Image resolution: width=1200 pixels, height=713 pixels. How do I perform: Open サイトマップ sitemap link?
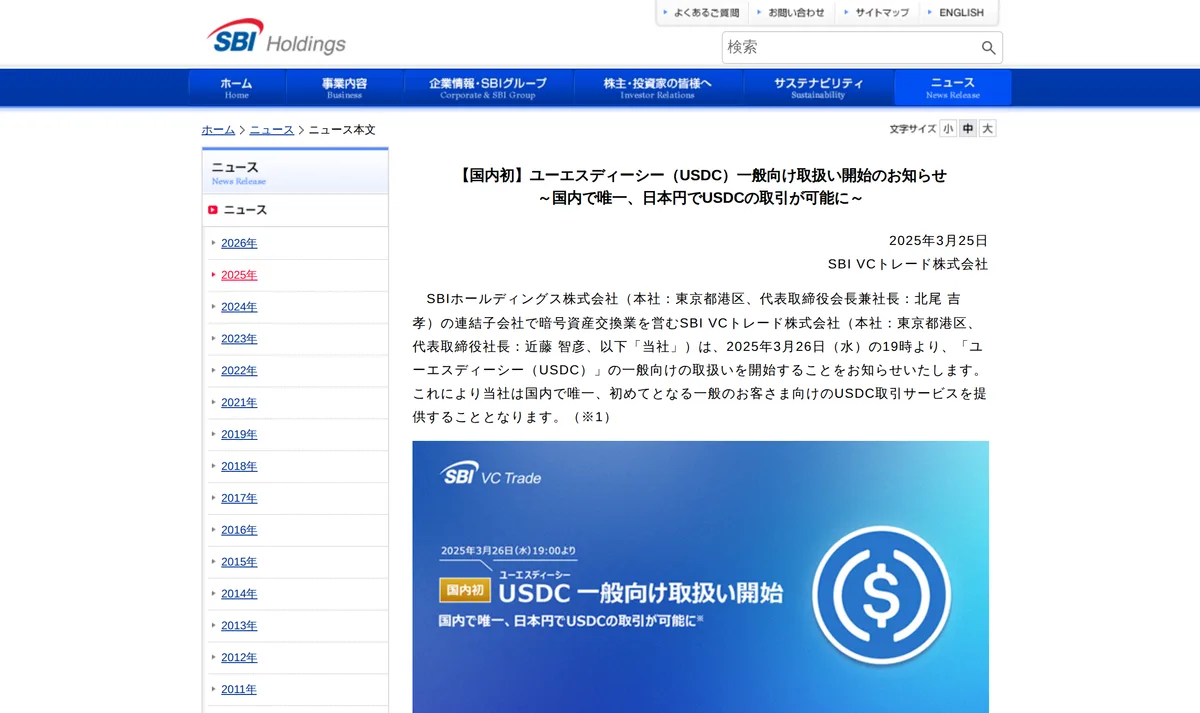click(x=876, y=13)
